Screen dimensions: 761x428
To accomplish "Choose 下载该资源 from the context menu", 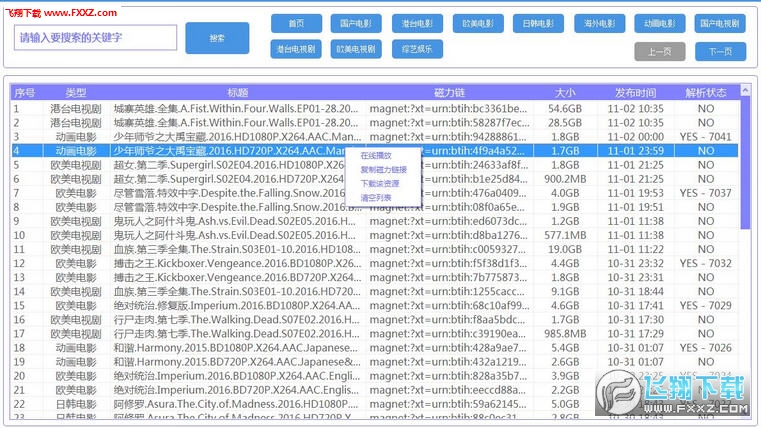I will (x=380, y=184).
